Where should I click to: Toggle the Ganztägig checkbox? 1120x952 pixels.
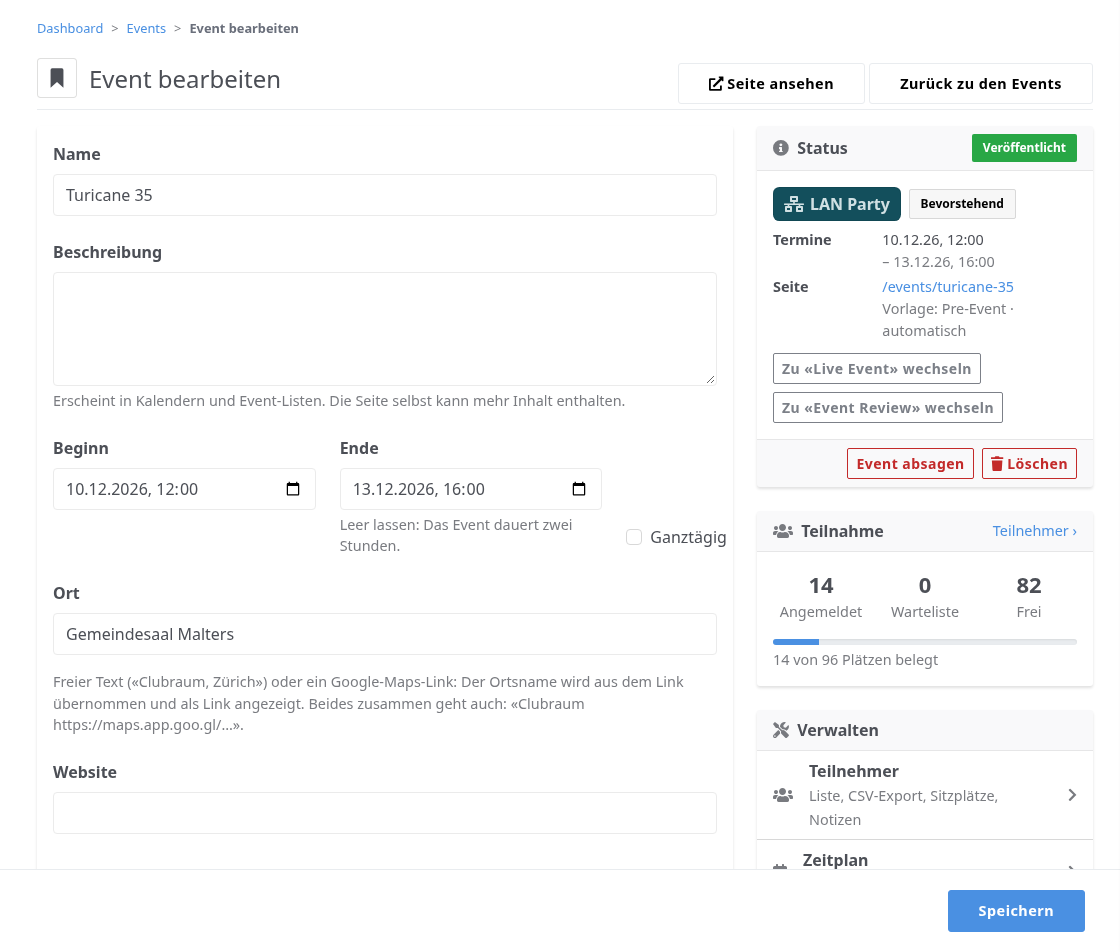click(x=634, y=537)
